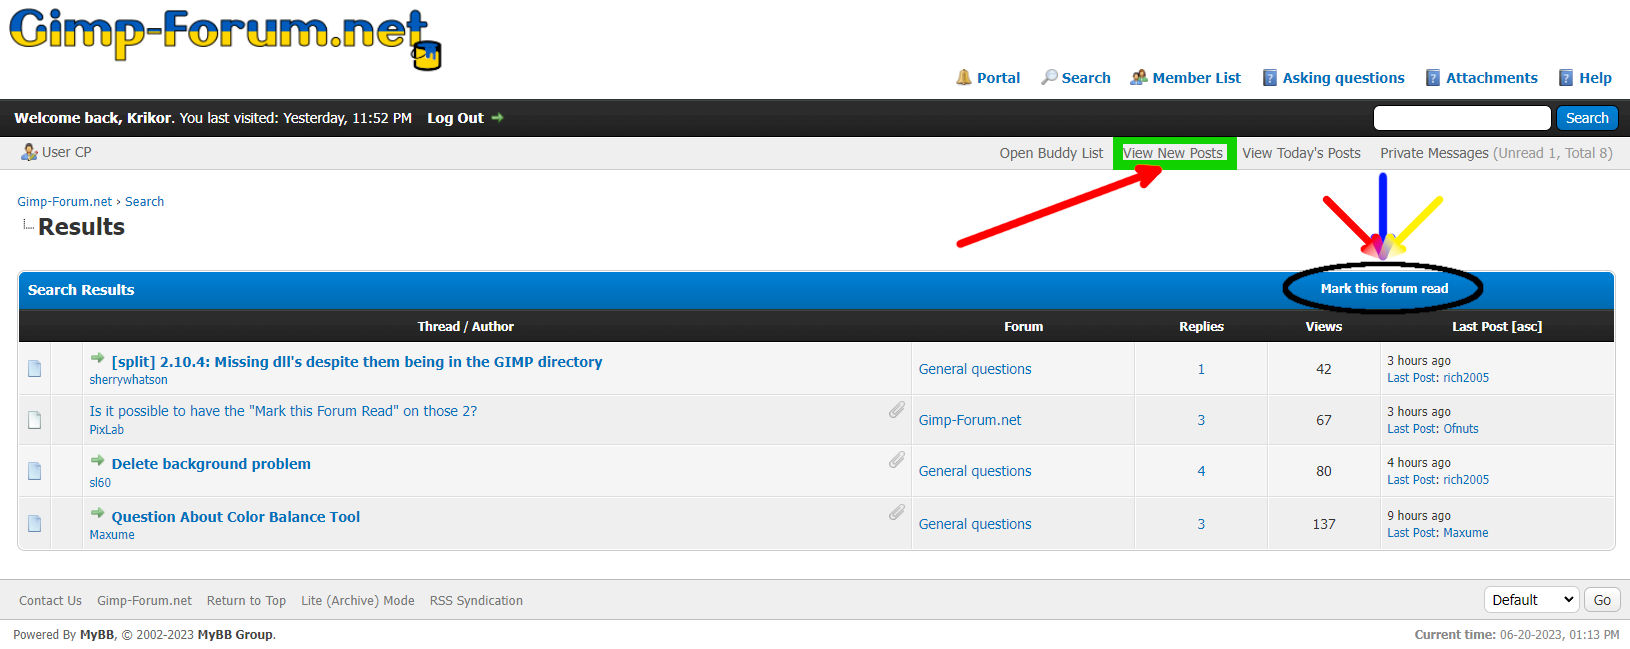The width and height of the screenshot is (1630, 649).
Task: Open the Portal menu link
Action: 998,78
